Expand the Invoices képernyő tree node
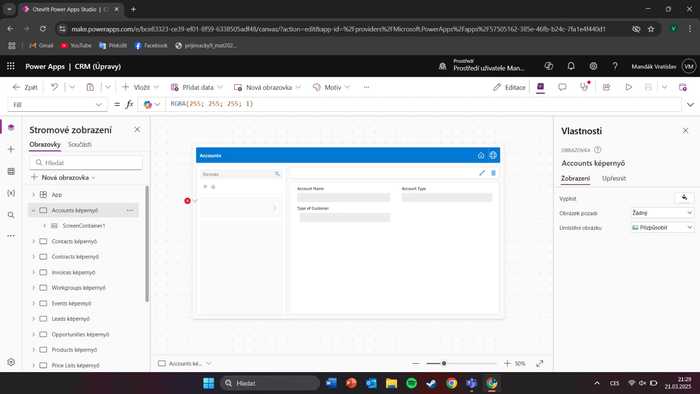Screen dimensions: 700x394 coord(33,272)
